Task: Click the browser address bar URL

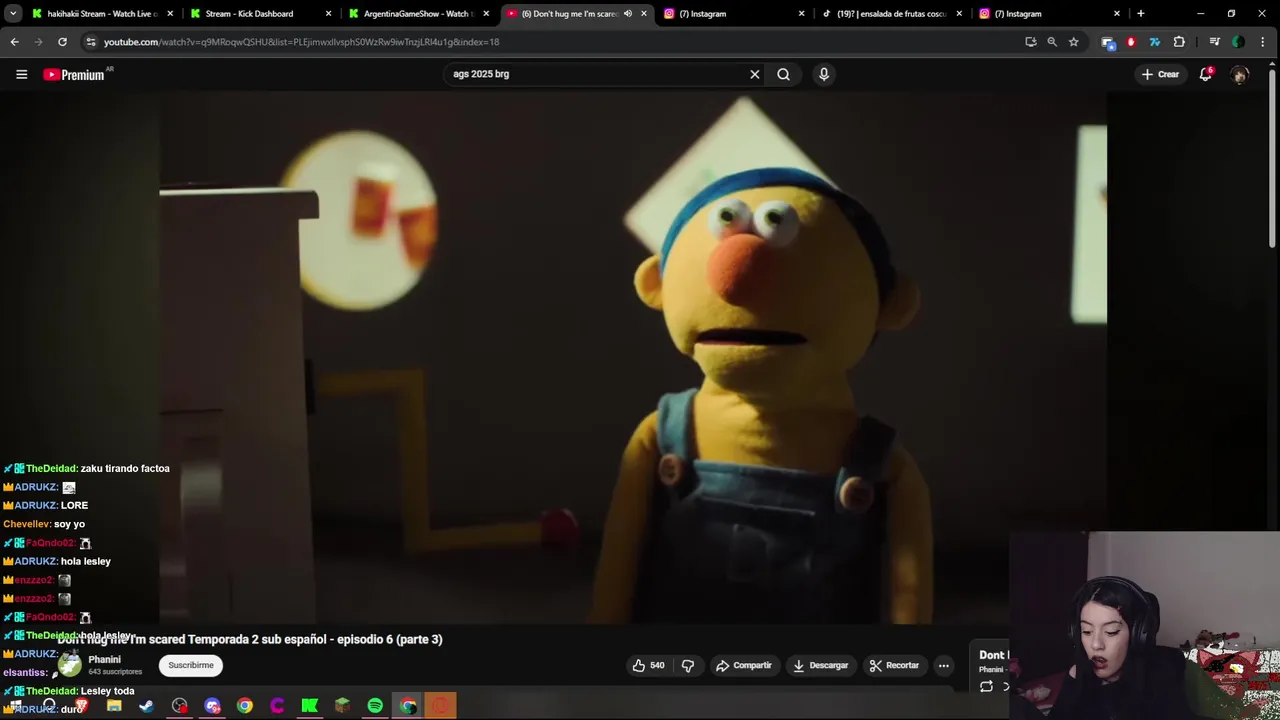Action: [301, 42]
